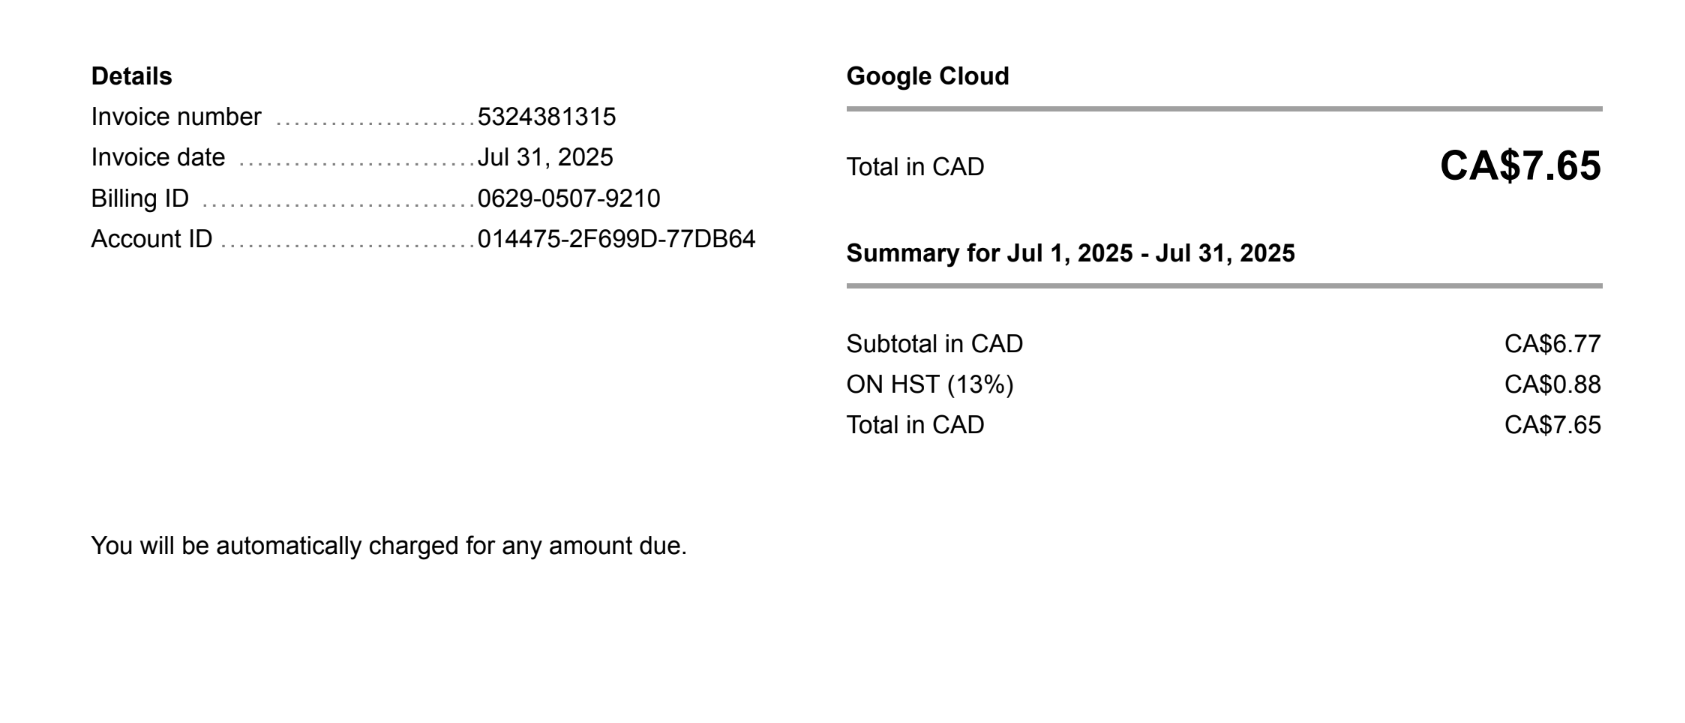1685x723 pixels.
Task: Click the Billing ID label
Action: (140, 199)
